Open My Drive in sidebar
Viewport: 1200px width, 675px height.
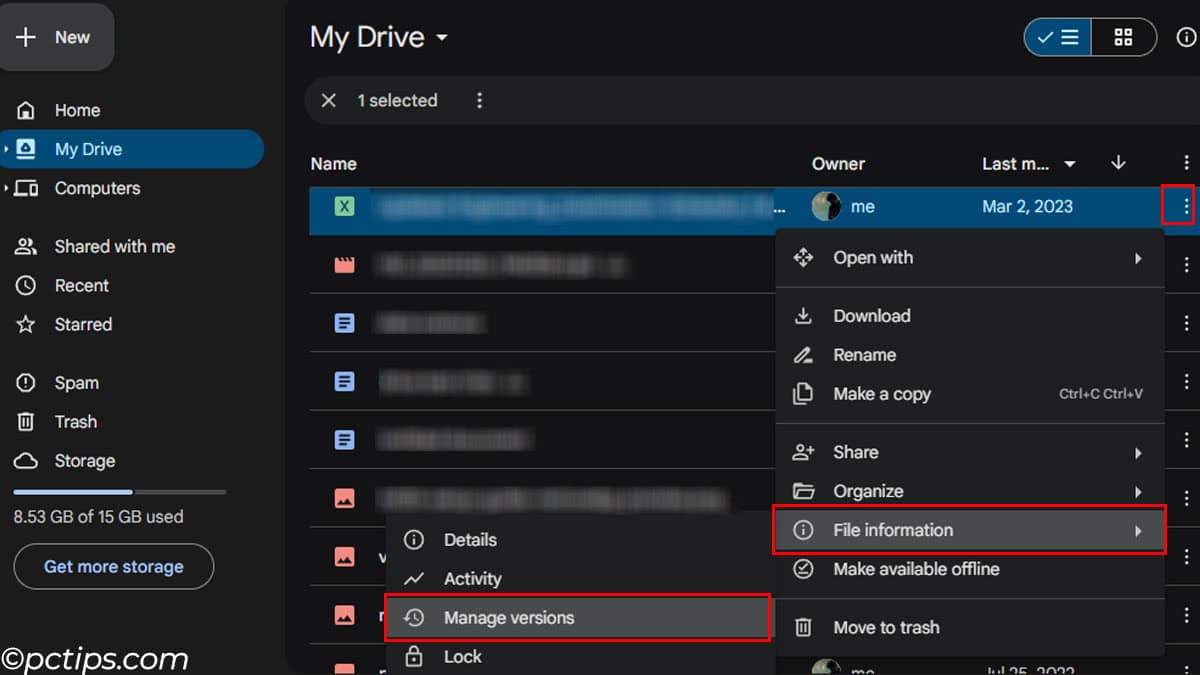click(132, 149)
